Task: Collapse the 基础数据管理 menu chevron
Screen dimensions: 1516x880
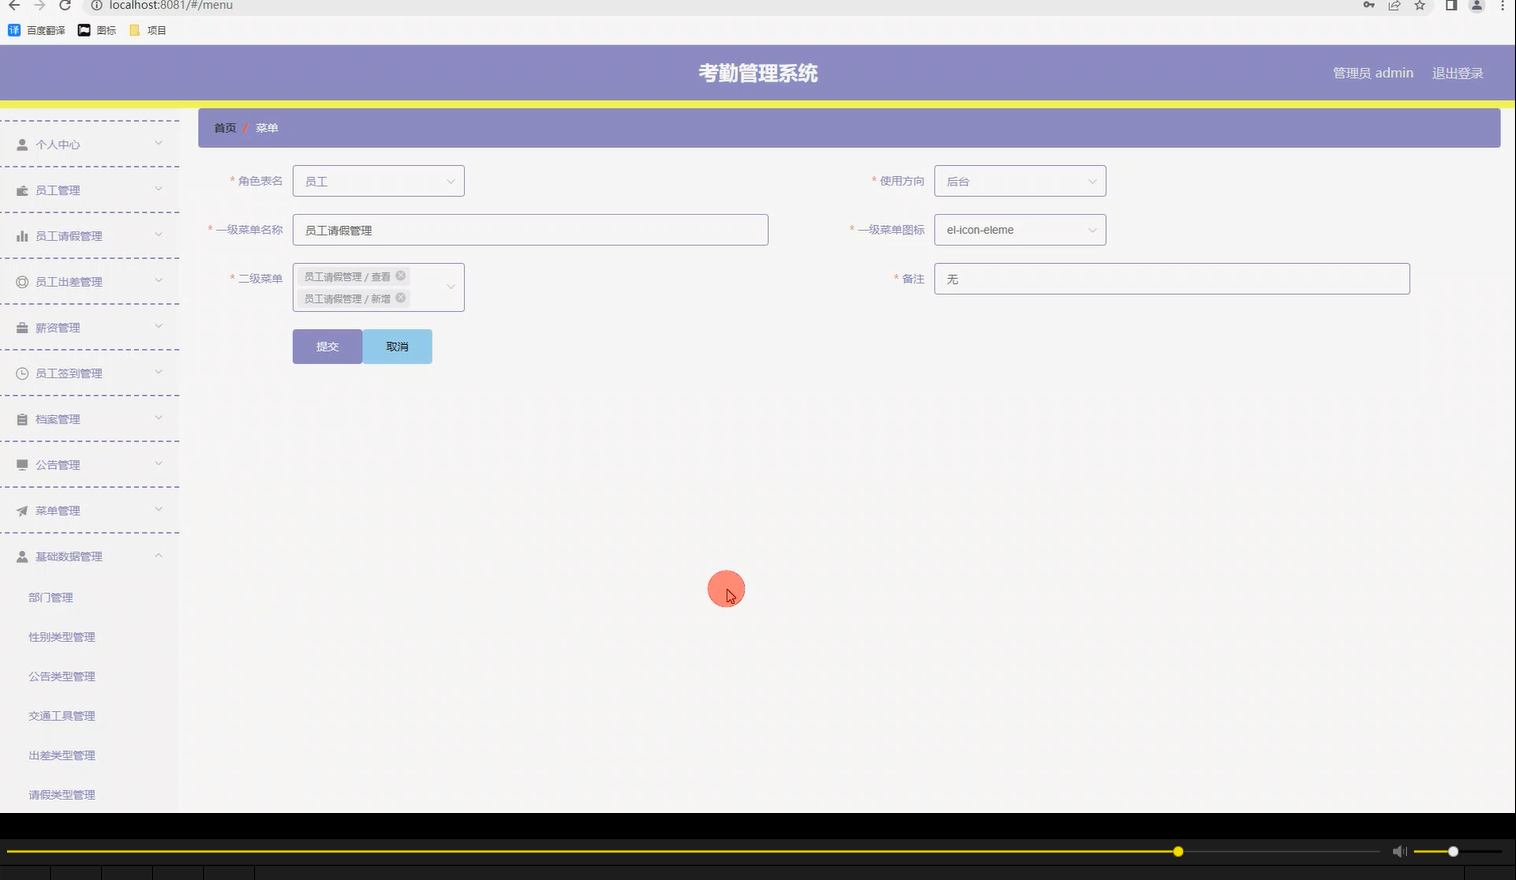Action: click(x=159, y=556)
